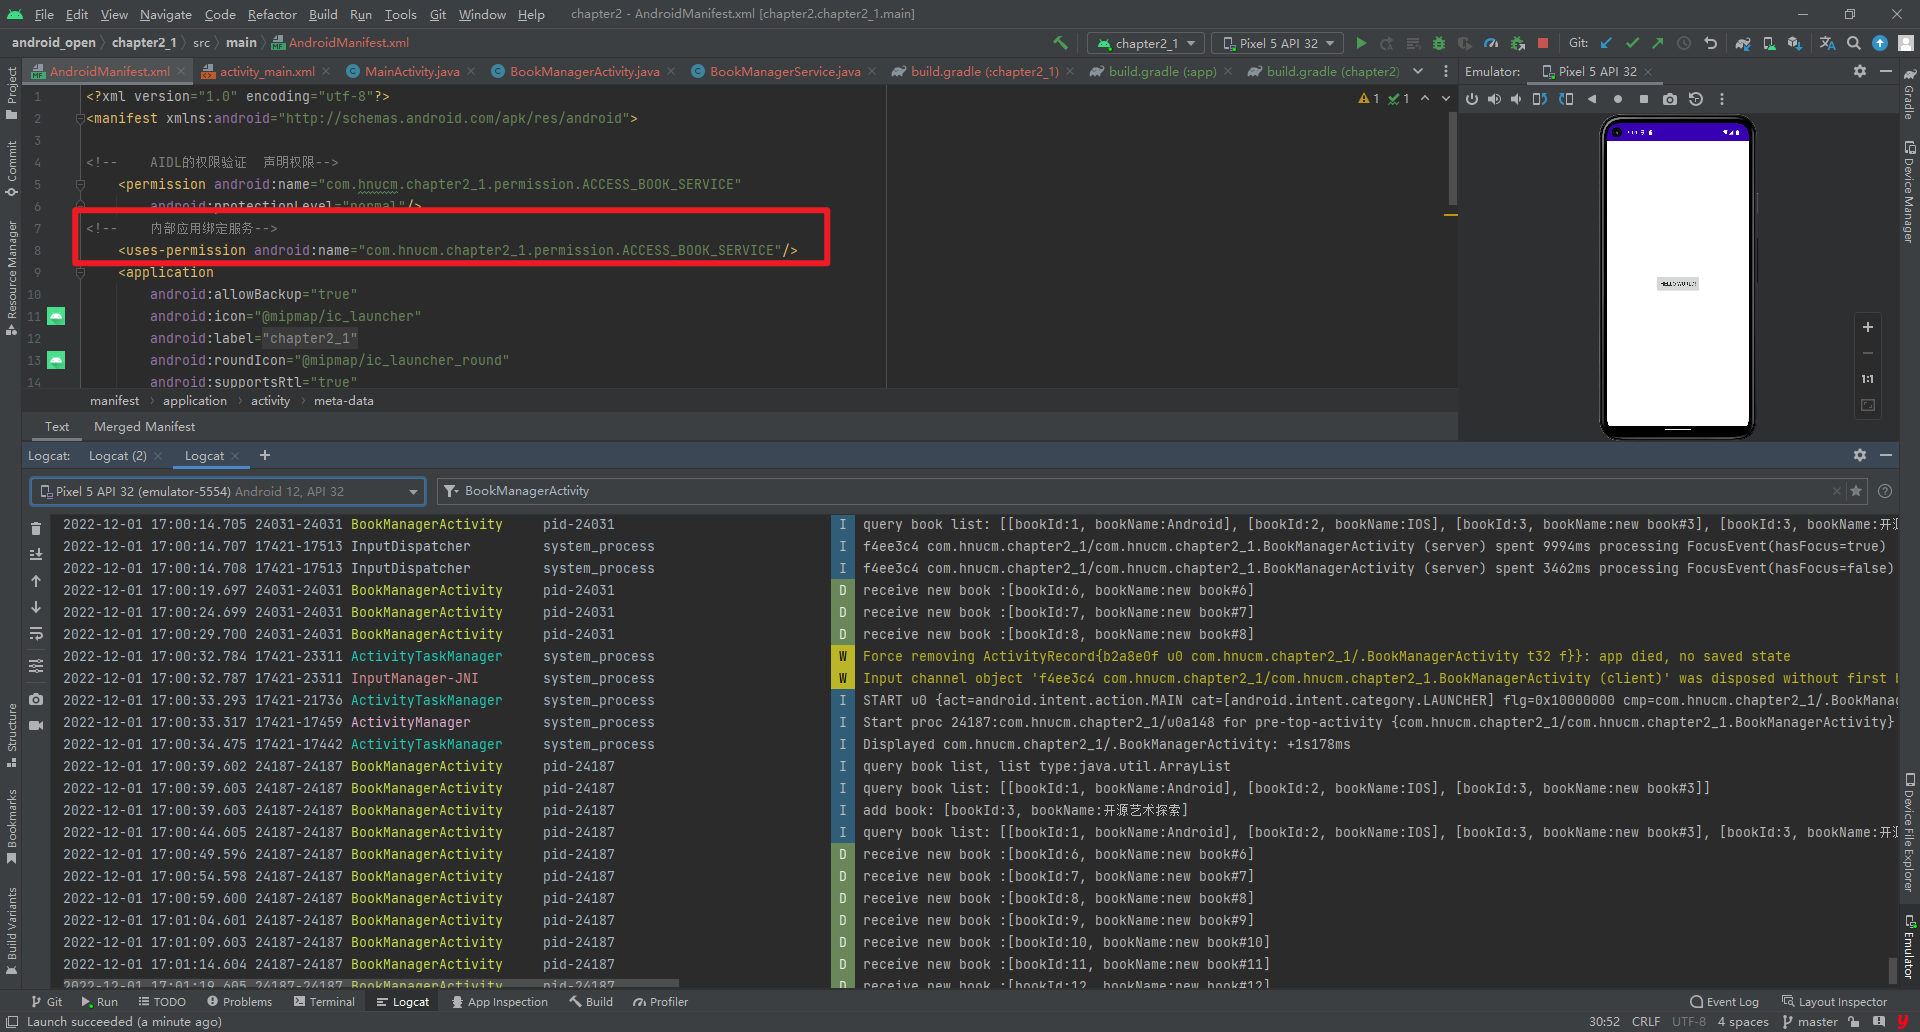Toggle logcat soft-wrap icon
Screen dimensions: 1920x1032
pos(36,633)
